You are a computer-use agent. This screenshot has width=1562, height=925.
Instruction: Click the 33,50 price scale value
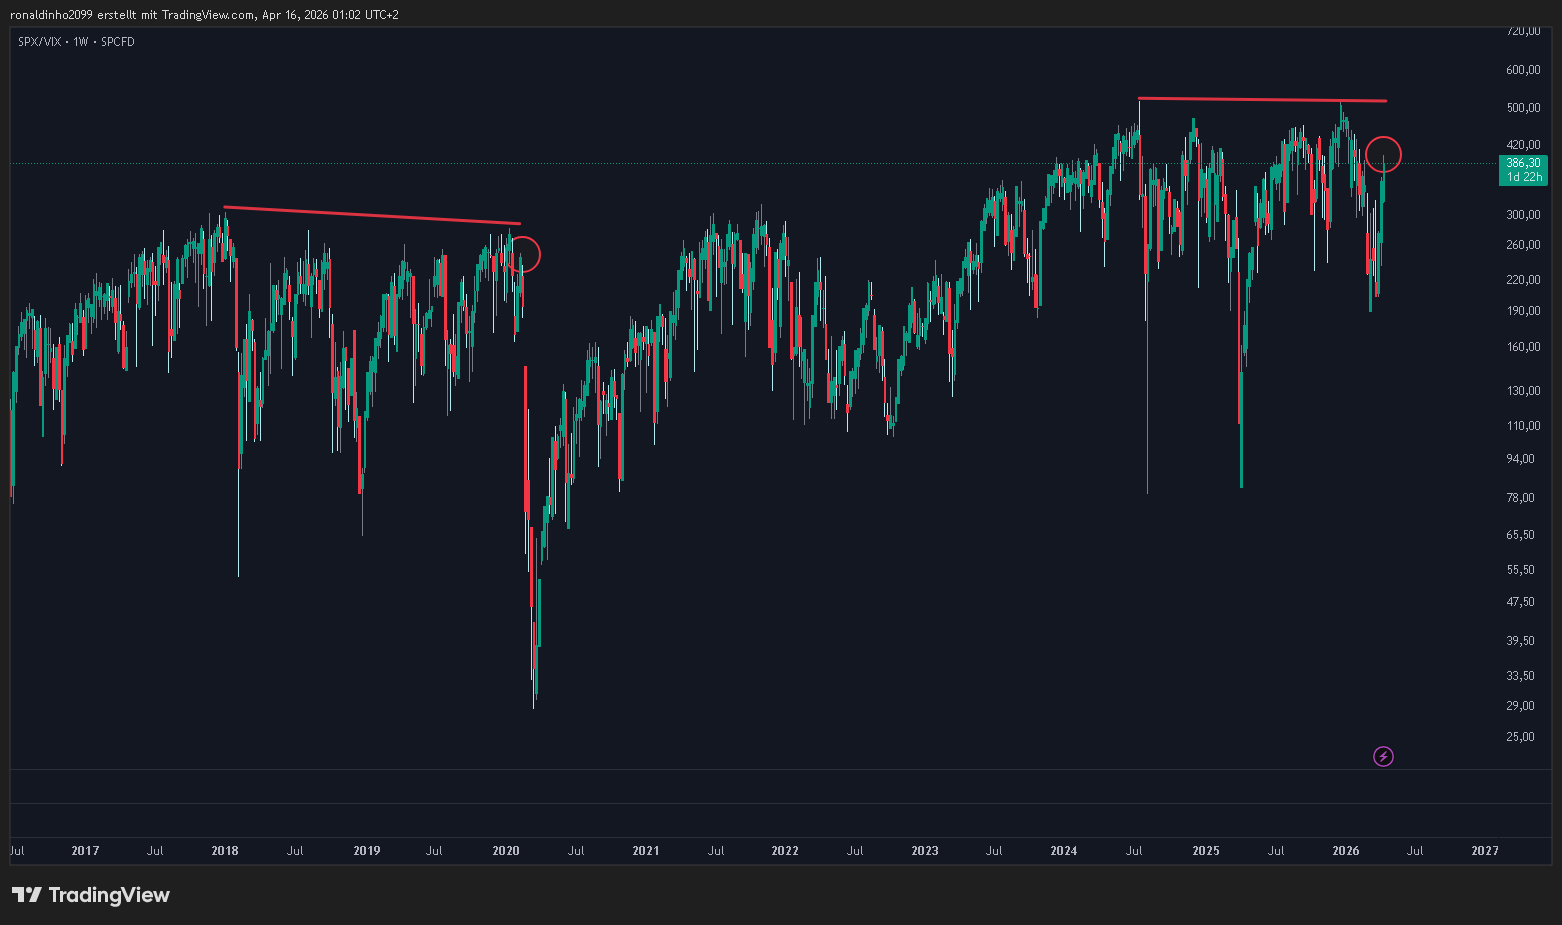click(x=1520, y=676)
